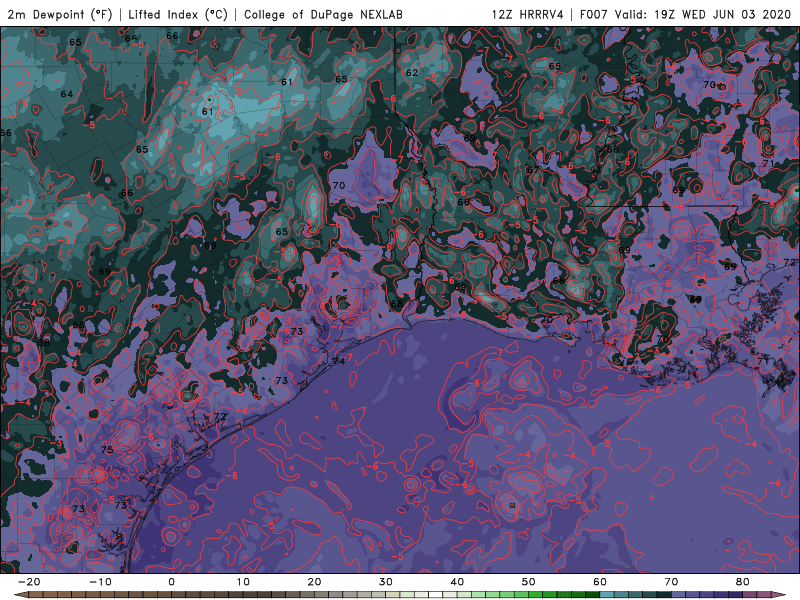Viewport: 800px width, 600px height.
Task: Select the 70 label on the color scale
Action: coord(671,582)
